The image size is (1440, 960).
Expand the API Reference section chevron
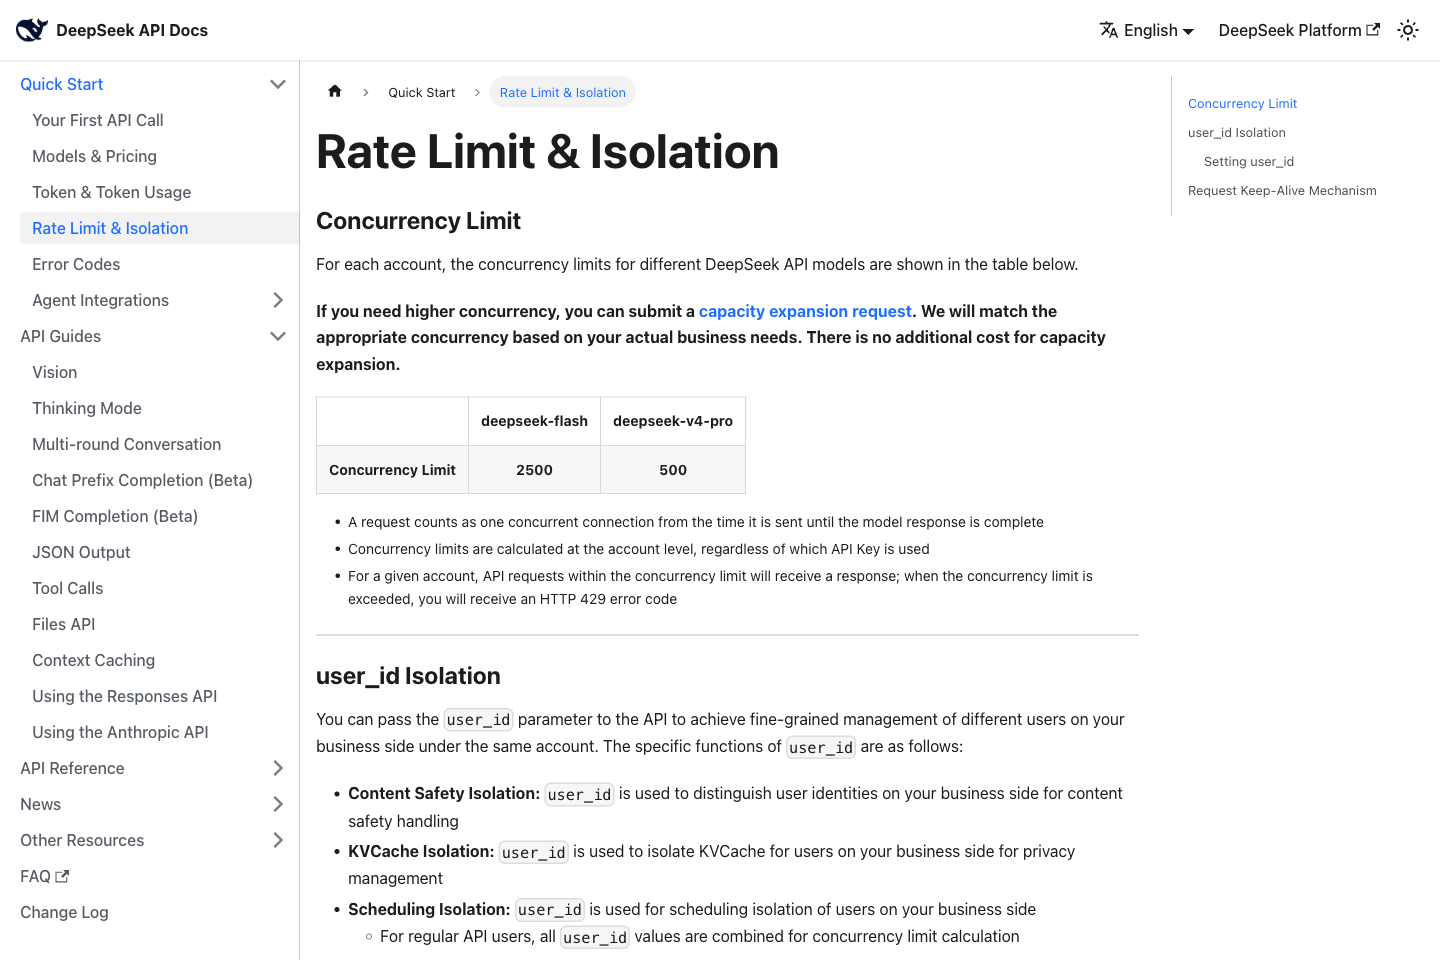278,768
